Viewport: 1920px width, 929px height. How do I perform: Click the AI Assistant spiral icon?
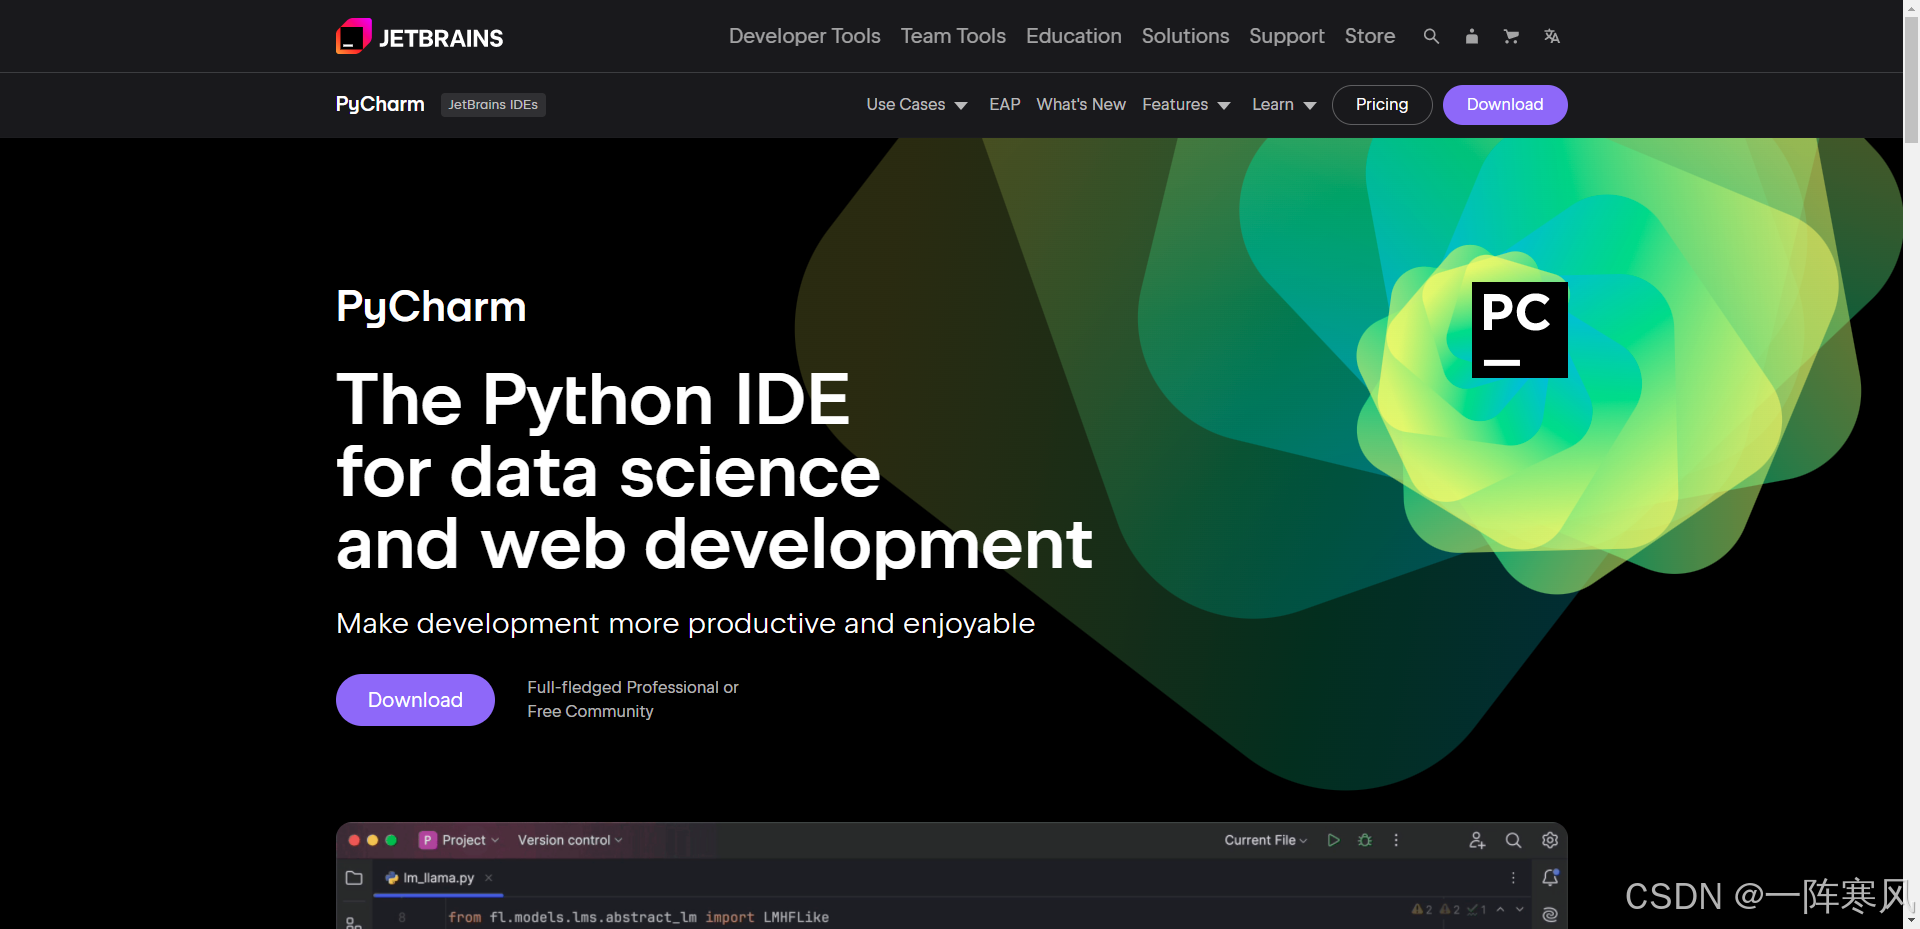[1550, 914]
